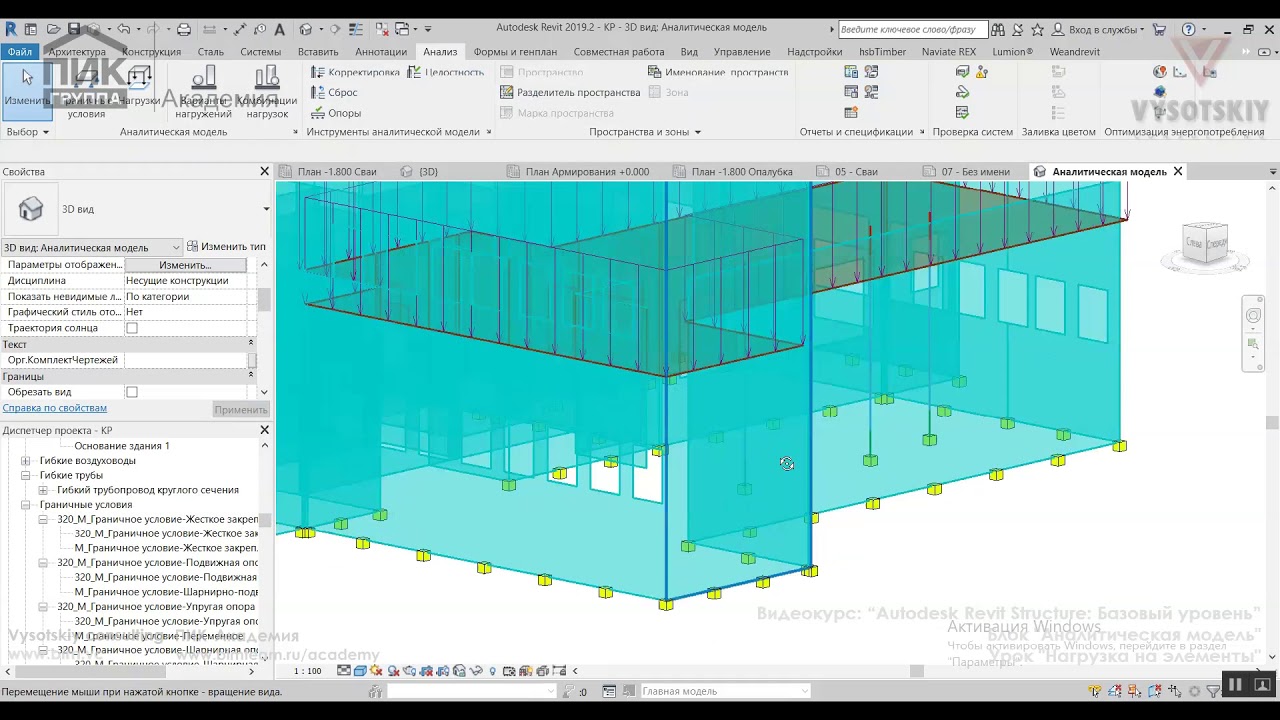
Task: Switch to the Аннотации ribbon tab
Action: point(381,51)
